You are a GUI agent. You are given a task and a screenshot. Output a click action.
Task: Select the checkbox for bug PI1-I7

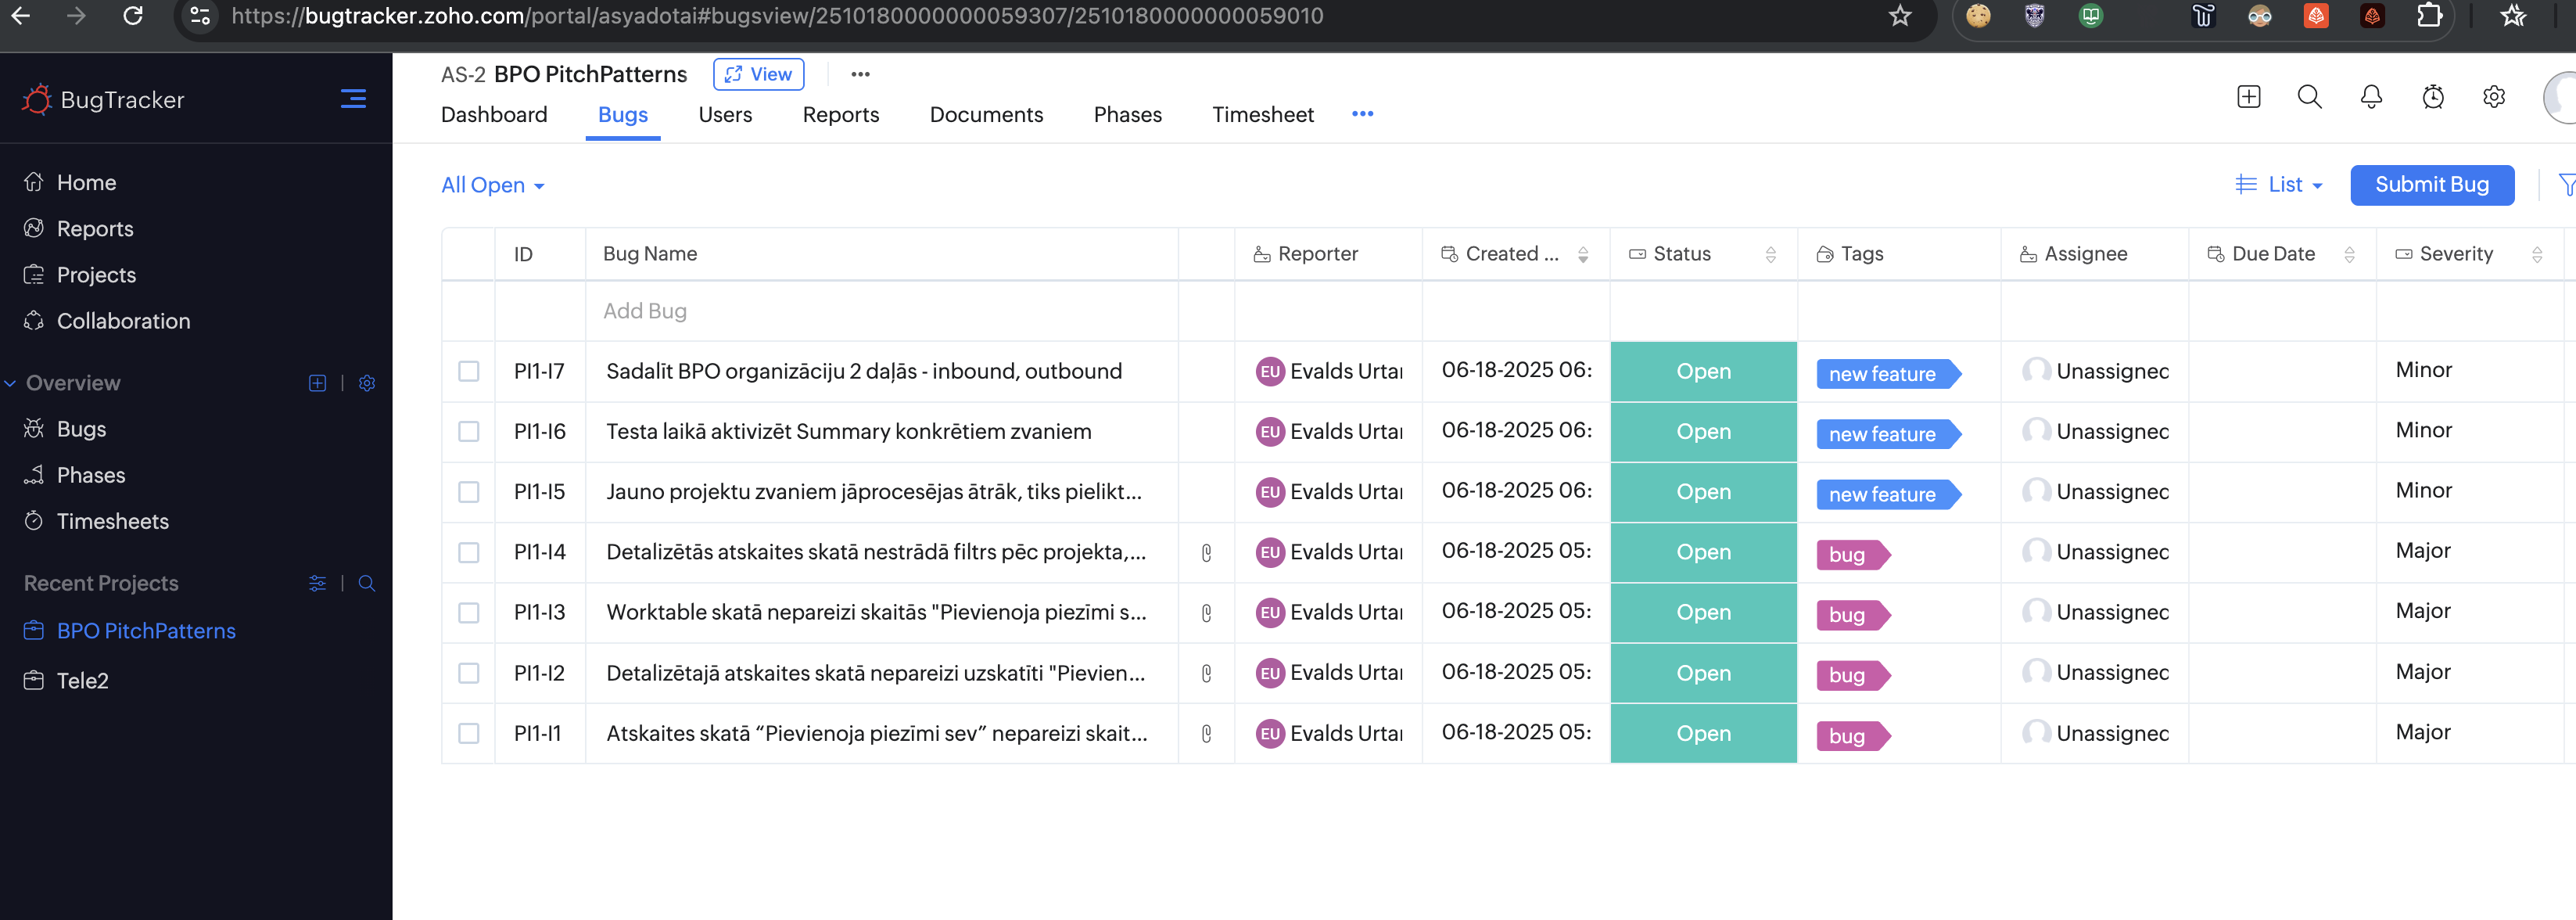(468, 372)
